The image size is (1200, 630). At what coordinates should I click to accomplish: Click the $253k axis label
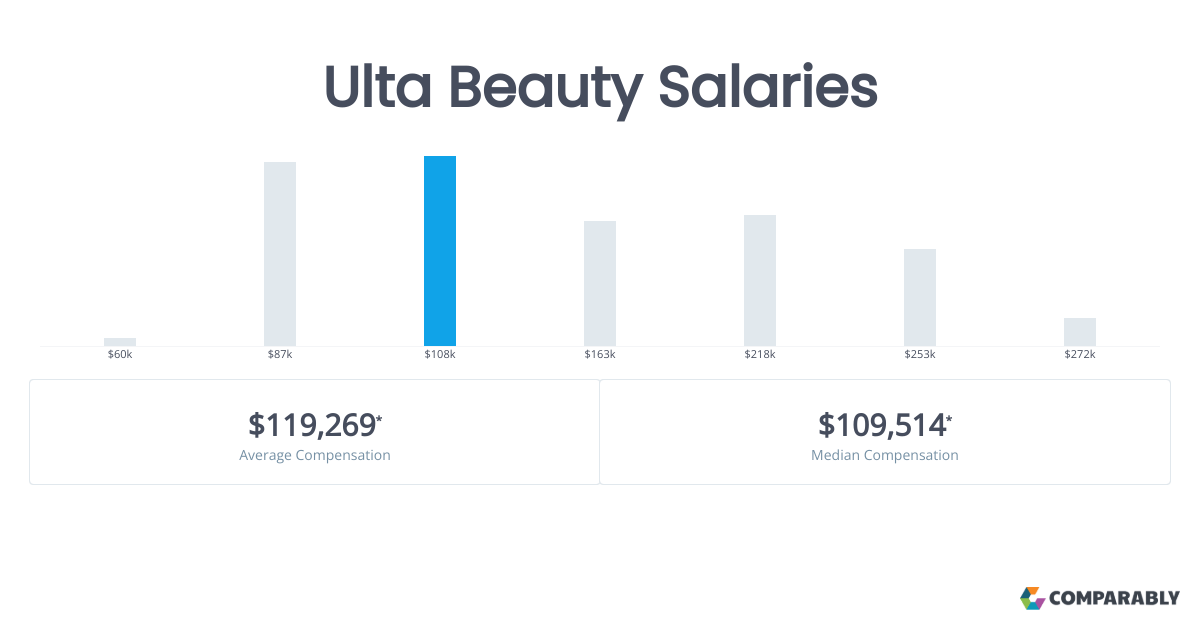click(920, 355)
